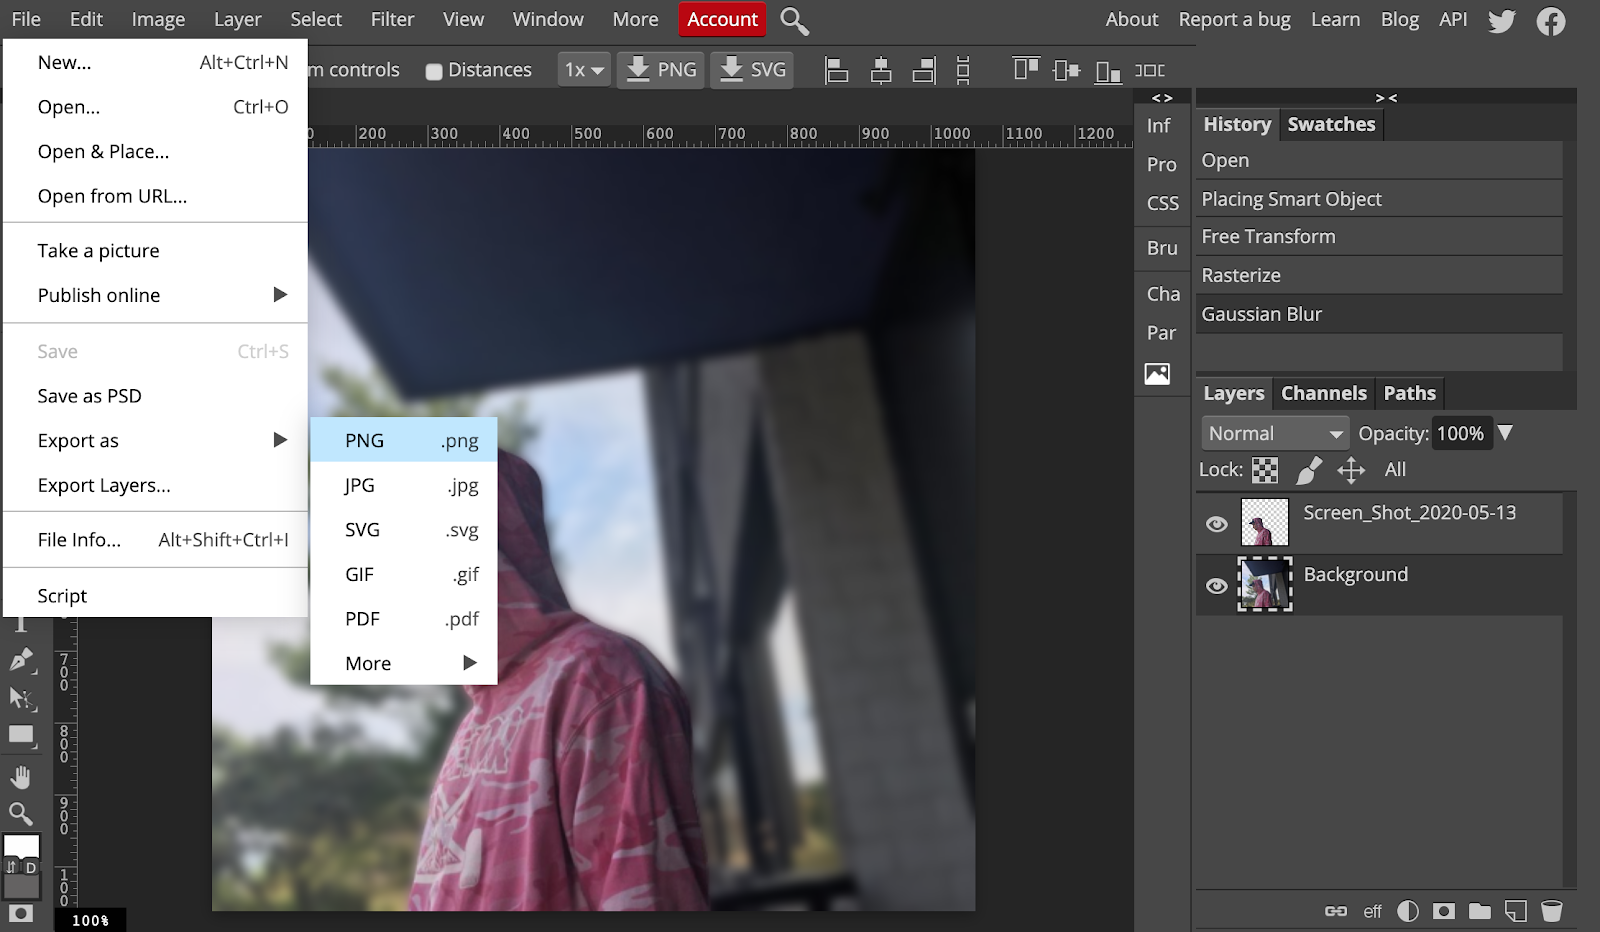Switch to the Channels tab
The height and width of the screenshot is (932, 1600).
tap(1323, 393)
